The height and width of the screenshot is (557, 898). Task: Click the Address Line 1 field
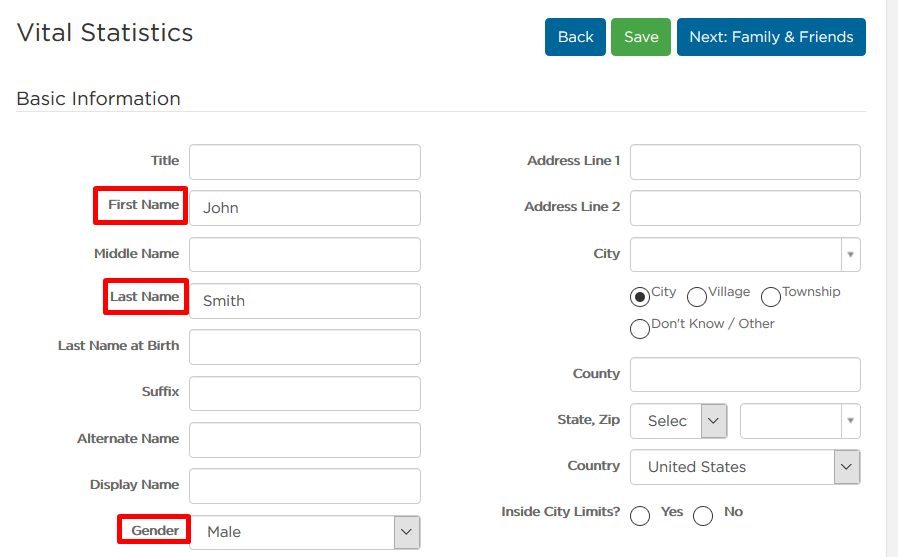tap(745, 162)
